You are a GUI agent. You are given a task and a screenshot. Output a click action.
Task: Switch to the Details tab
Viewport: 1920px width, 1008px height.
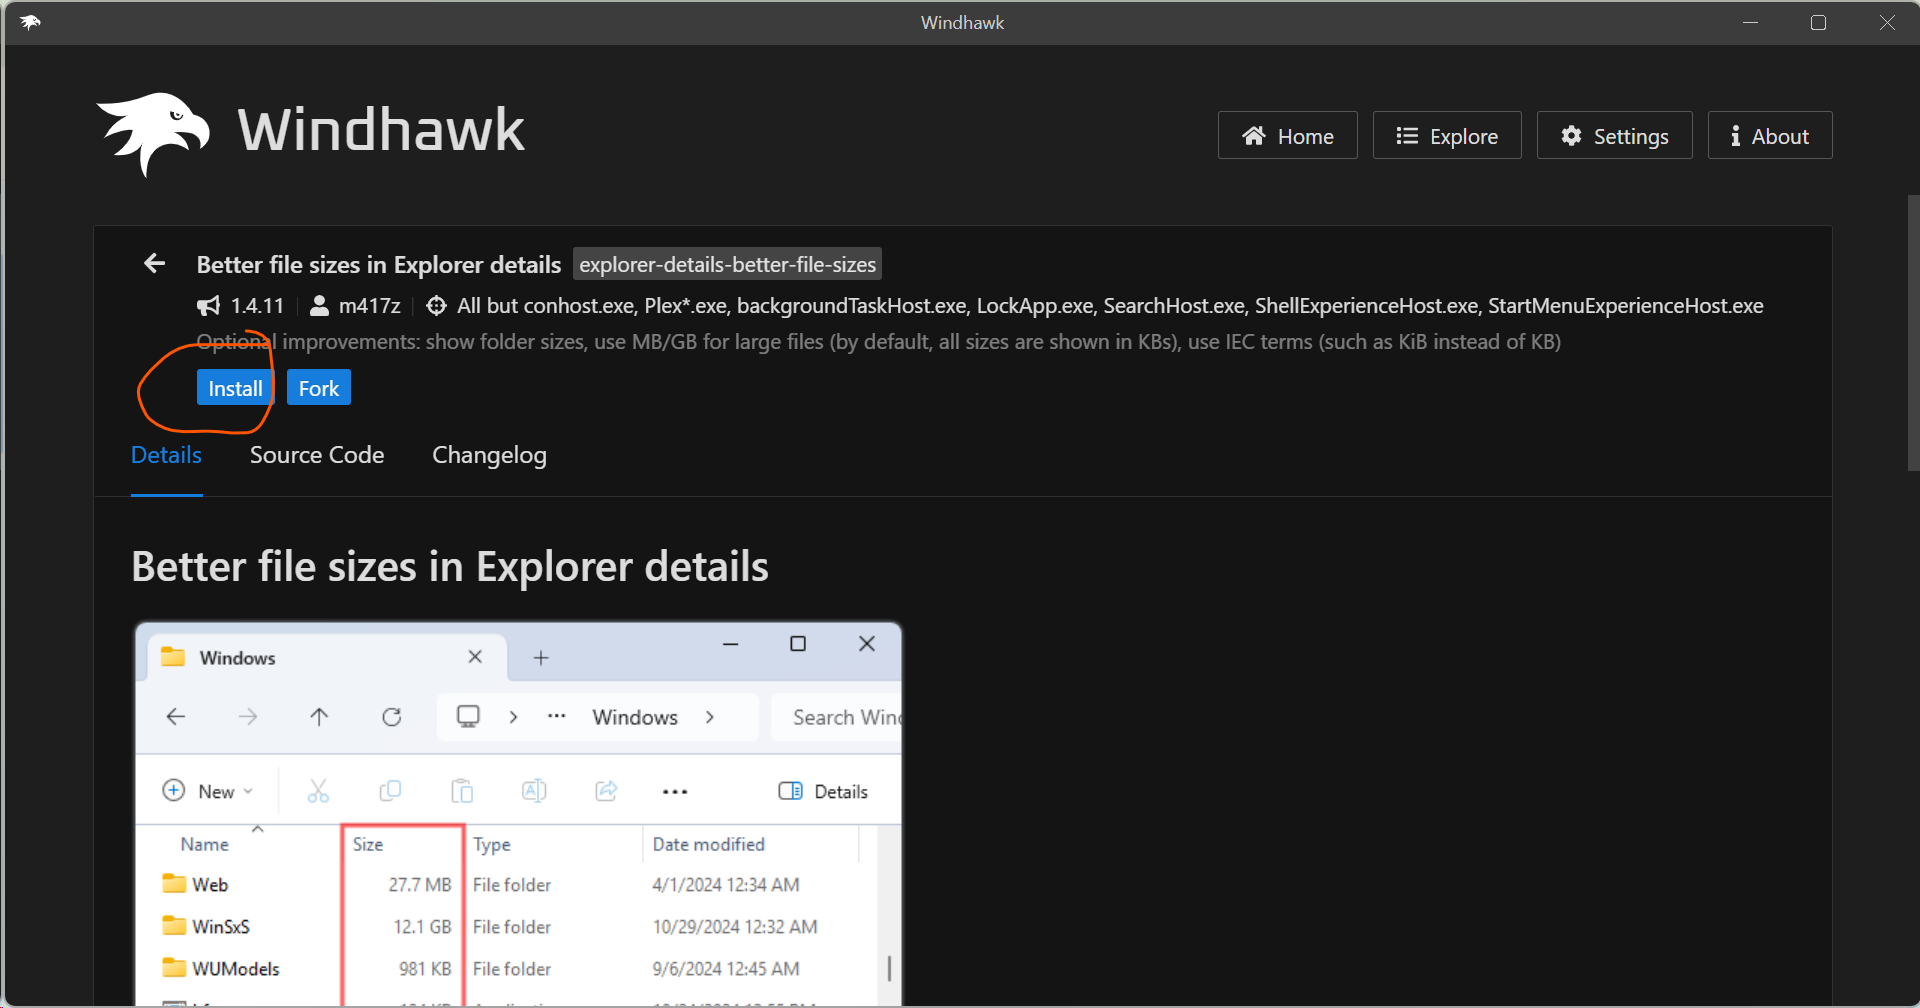[x=167, y=455]
